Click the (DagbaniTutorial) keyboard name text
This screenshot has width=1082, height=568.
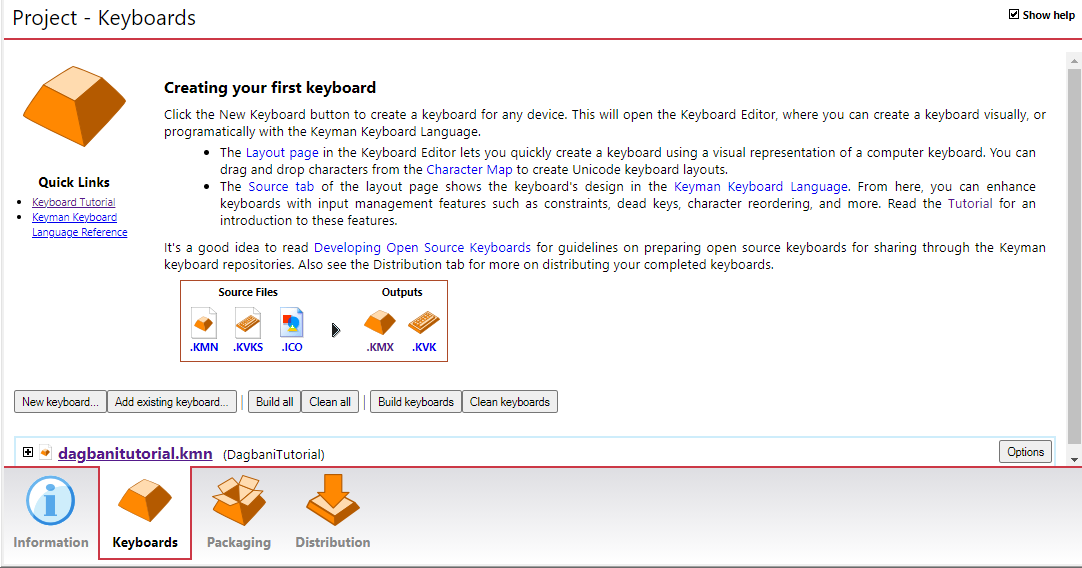tap(273, 455)
